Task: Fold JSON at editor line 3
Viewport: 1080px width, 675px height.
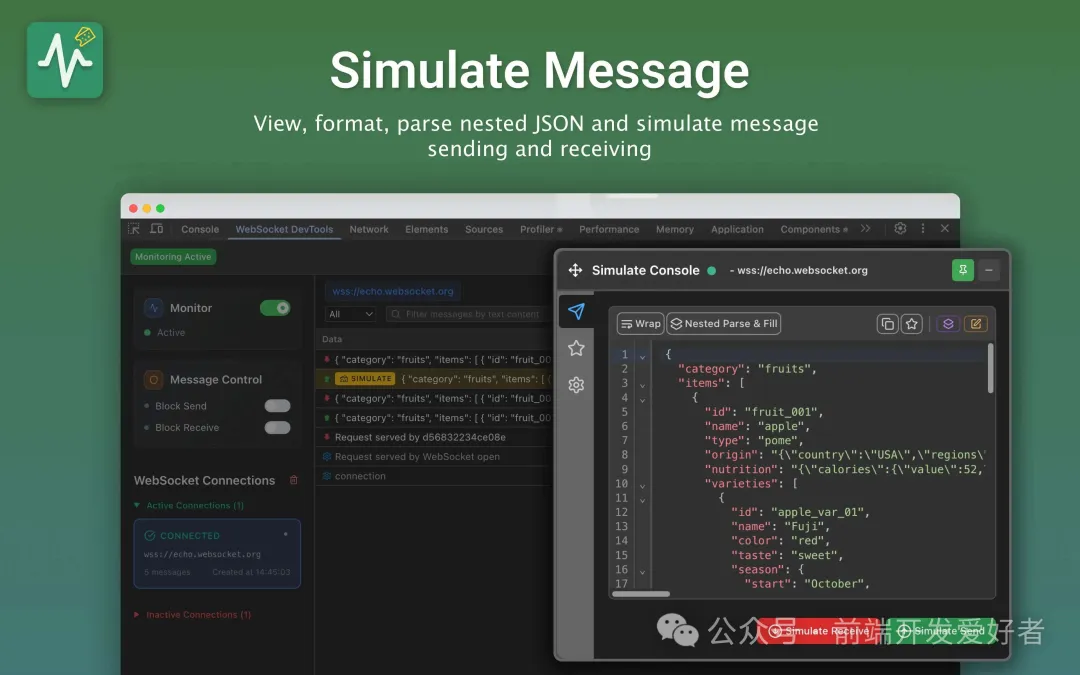Action: pos(642,384)
